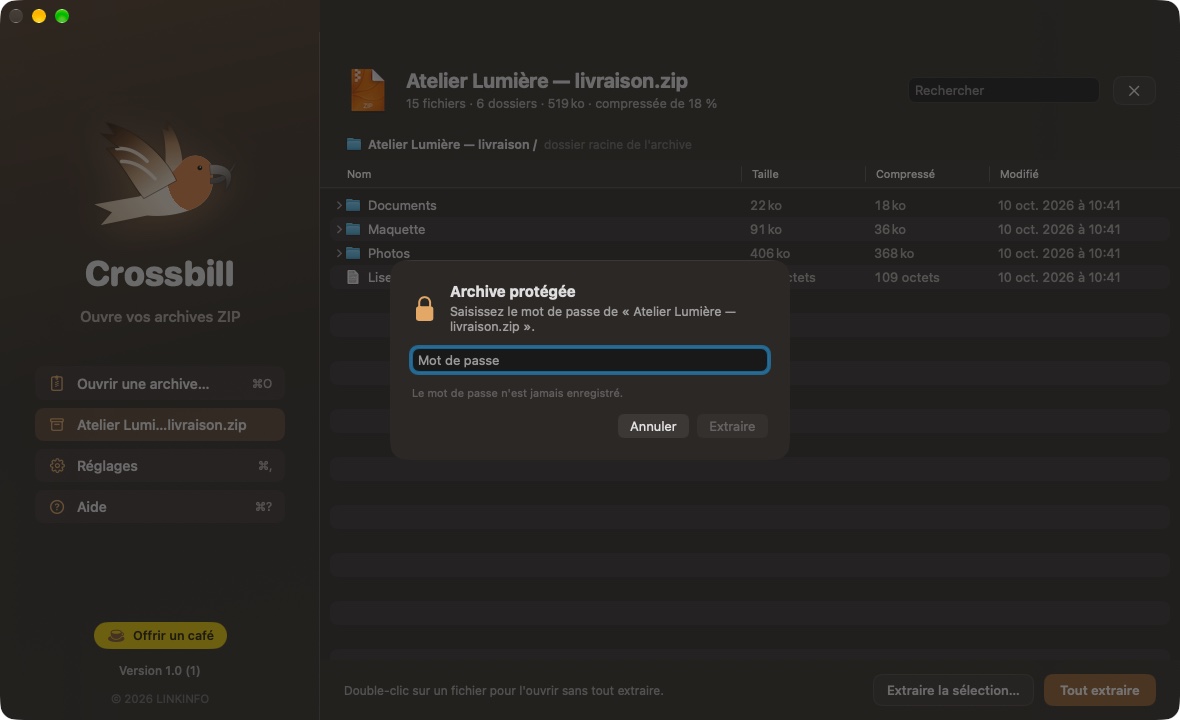Click breadcrumb Atelier Lumière — livraison /
Image resolution: width=1180 pixels, height=720 pixels.
[x=452, y=144]
